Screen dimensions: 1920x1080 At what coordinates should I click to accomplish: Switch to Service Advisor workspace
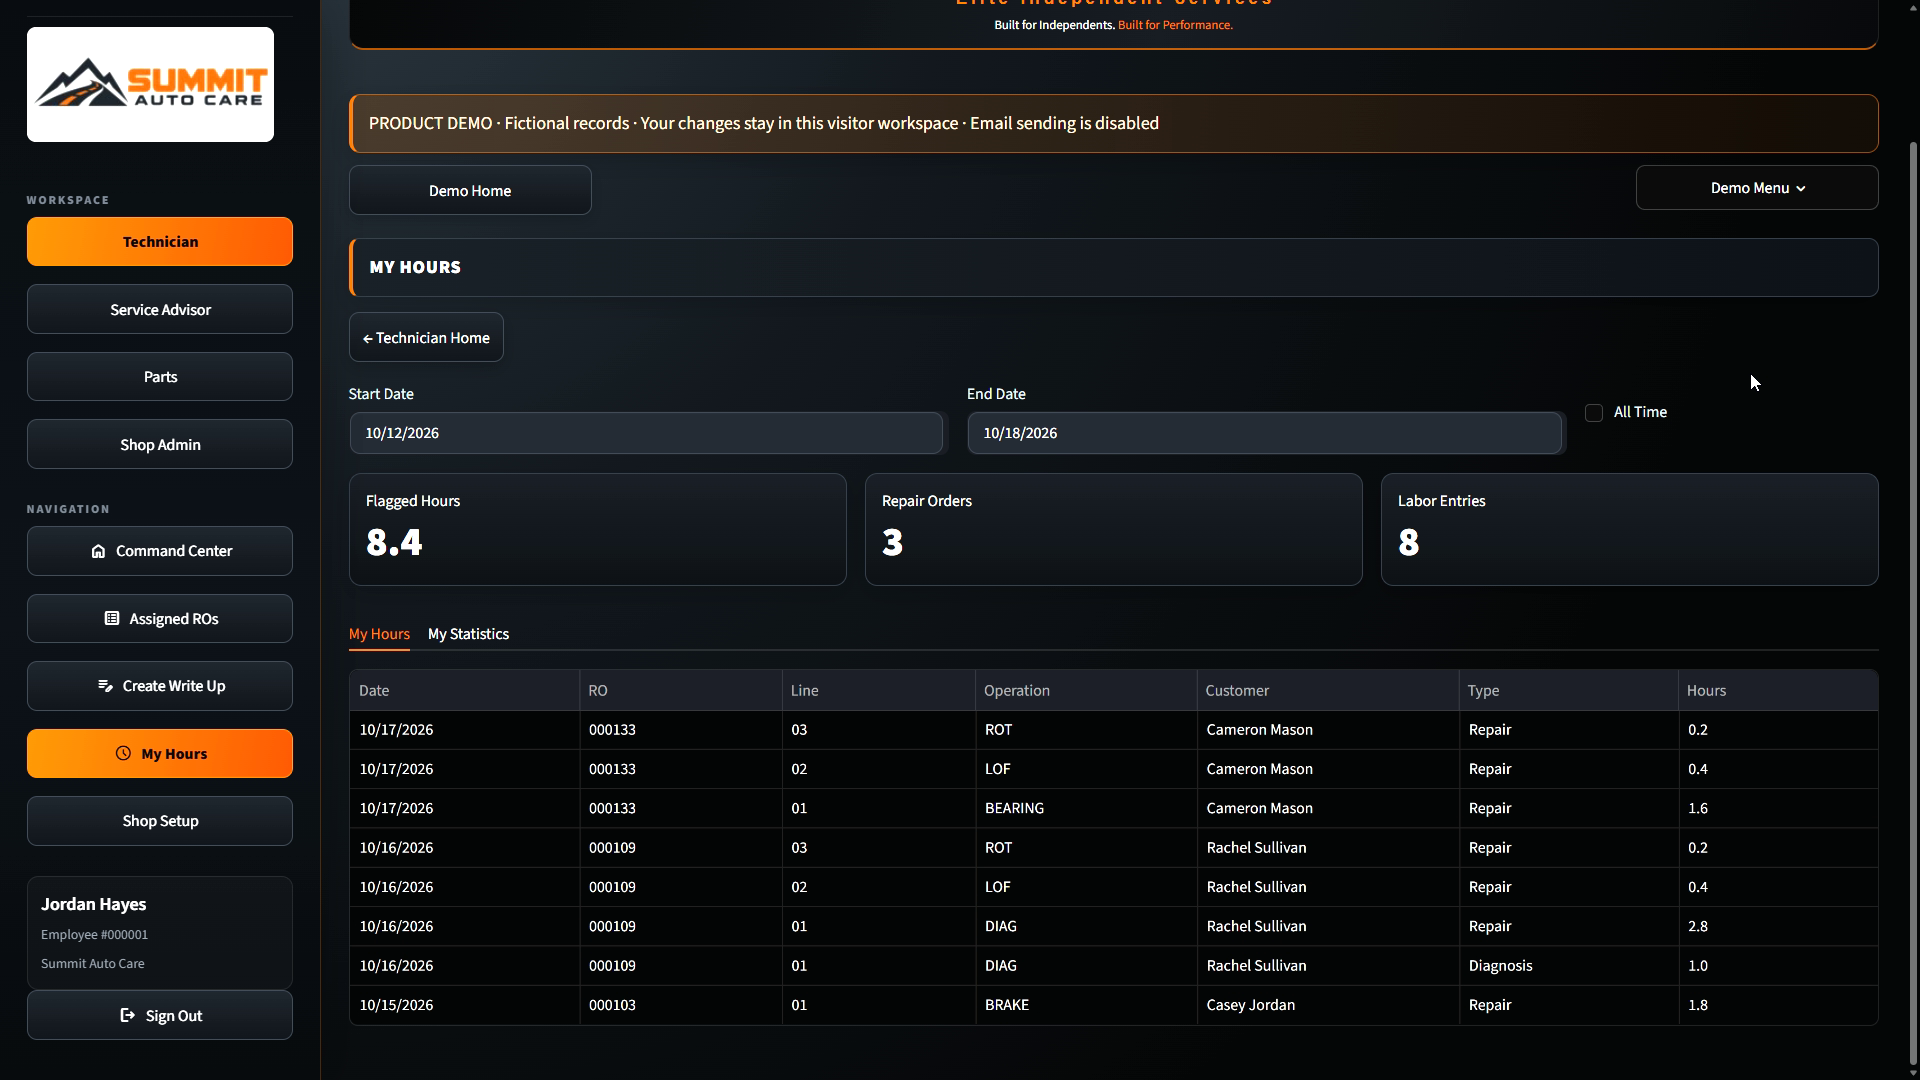[x=160, y=310]
